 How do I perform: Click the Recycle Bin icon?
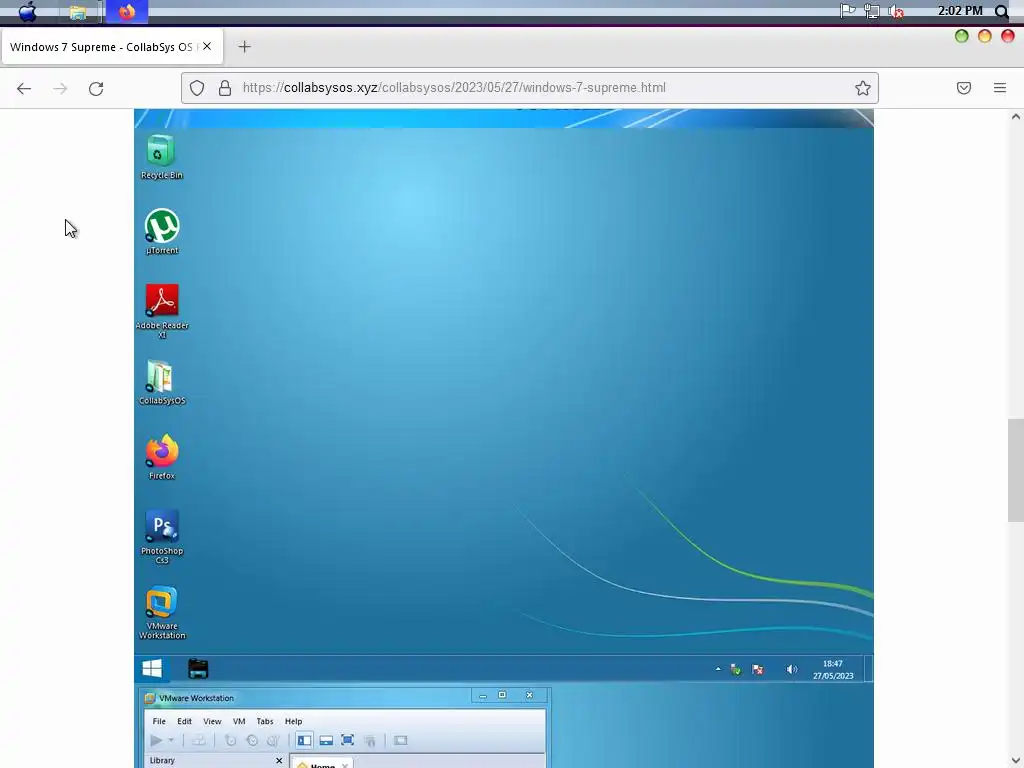pyautogui.click(x=161, y=157)
